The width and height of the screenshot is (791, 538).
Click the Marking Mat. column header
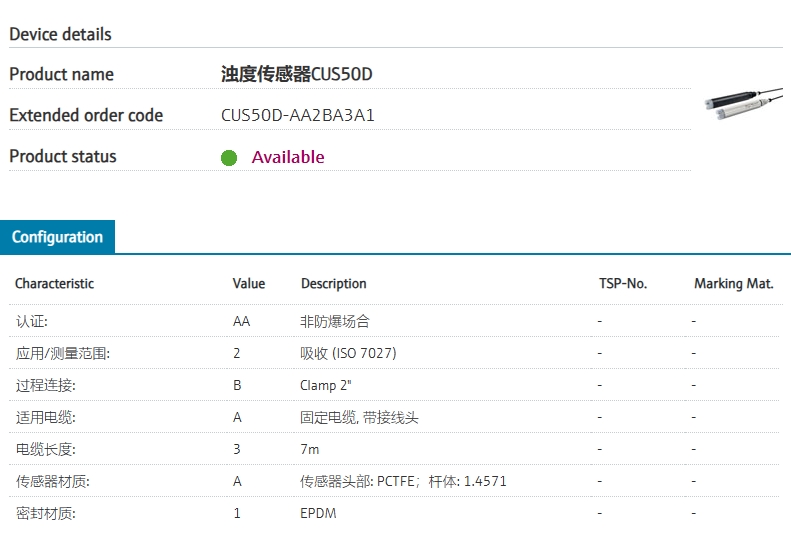point(733,284)
